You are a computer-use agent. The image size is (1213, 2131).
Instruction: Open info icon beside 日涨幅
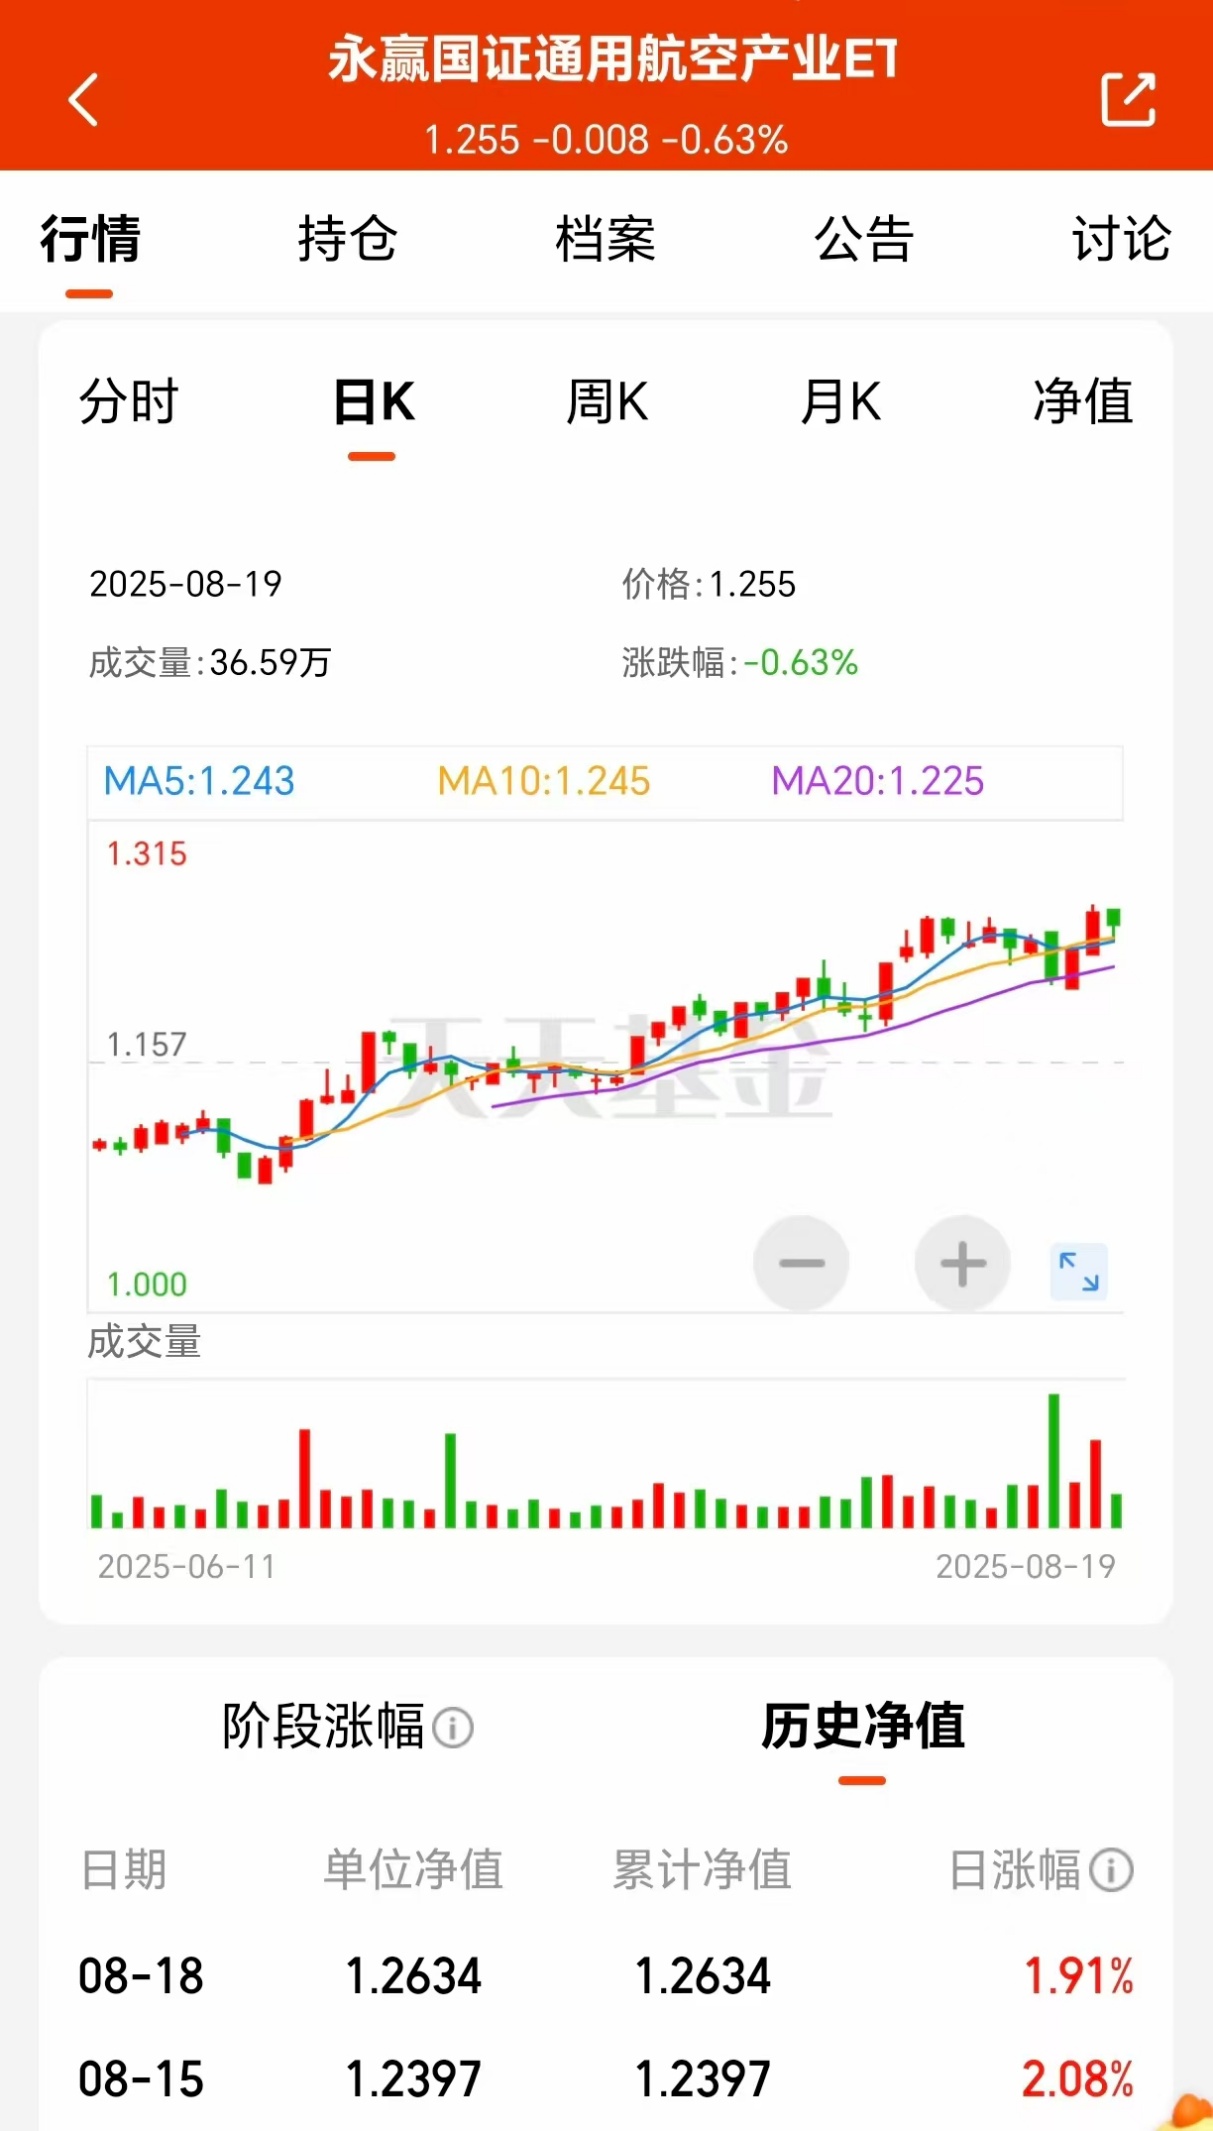click(1111, 1870)
